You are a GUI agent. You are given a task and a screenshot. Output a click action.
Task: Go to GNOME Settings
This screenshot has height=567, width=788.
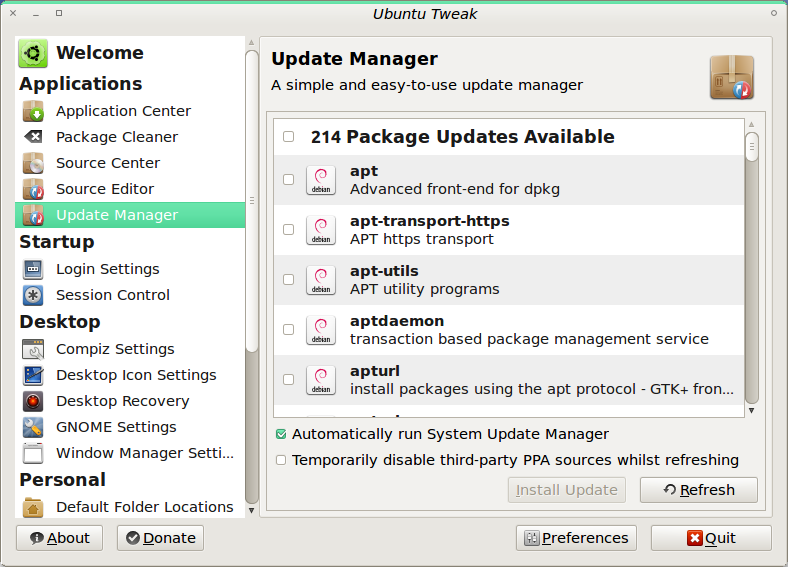click(130, 427)
